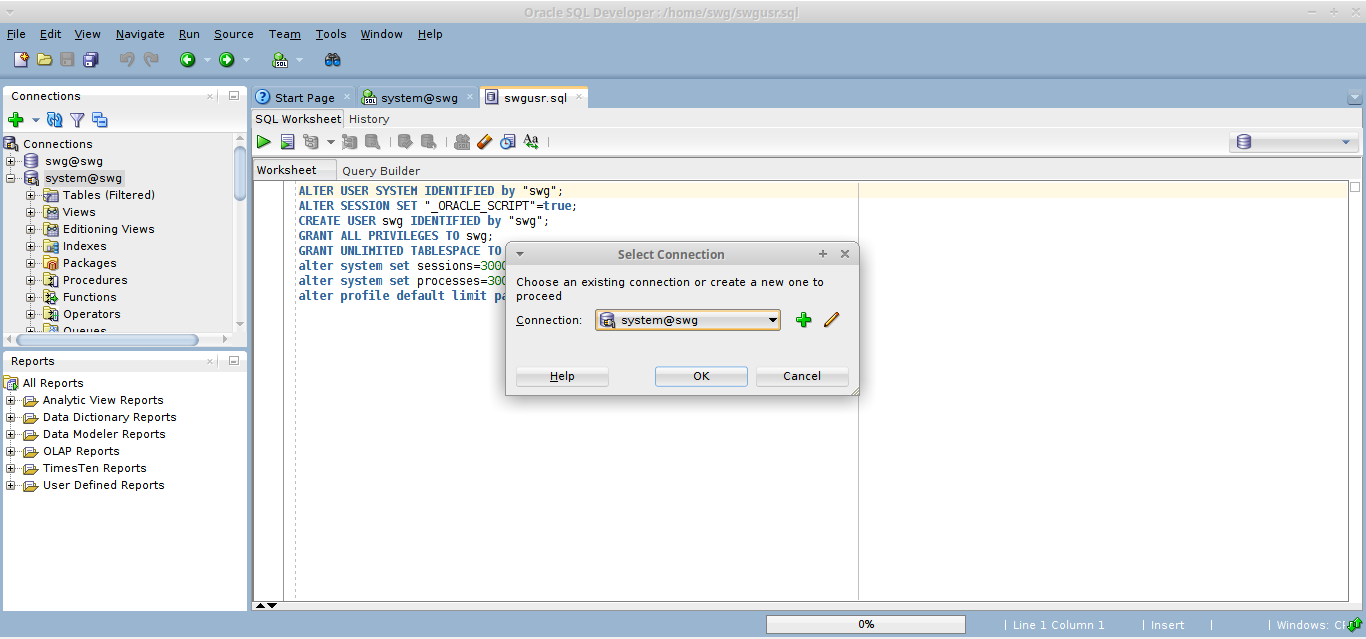1366x639 pixels.
Task: Click the Run Script icon
Action: point(287,142)
